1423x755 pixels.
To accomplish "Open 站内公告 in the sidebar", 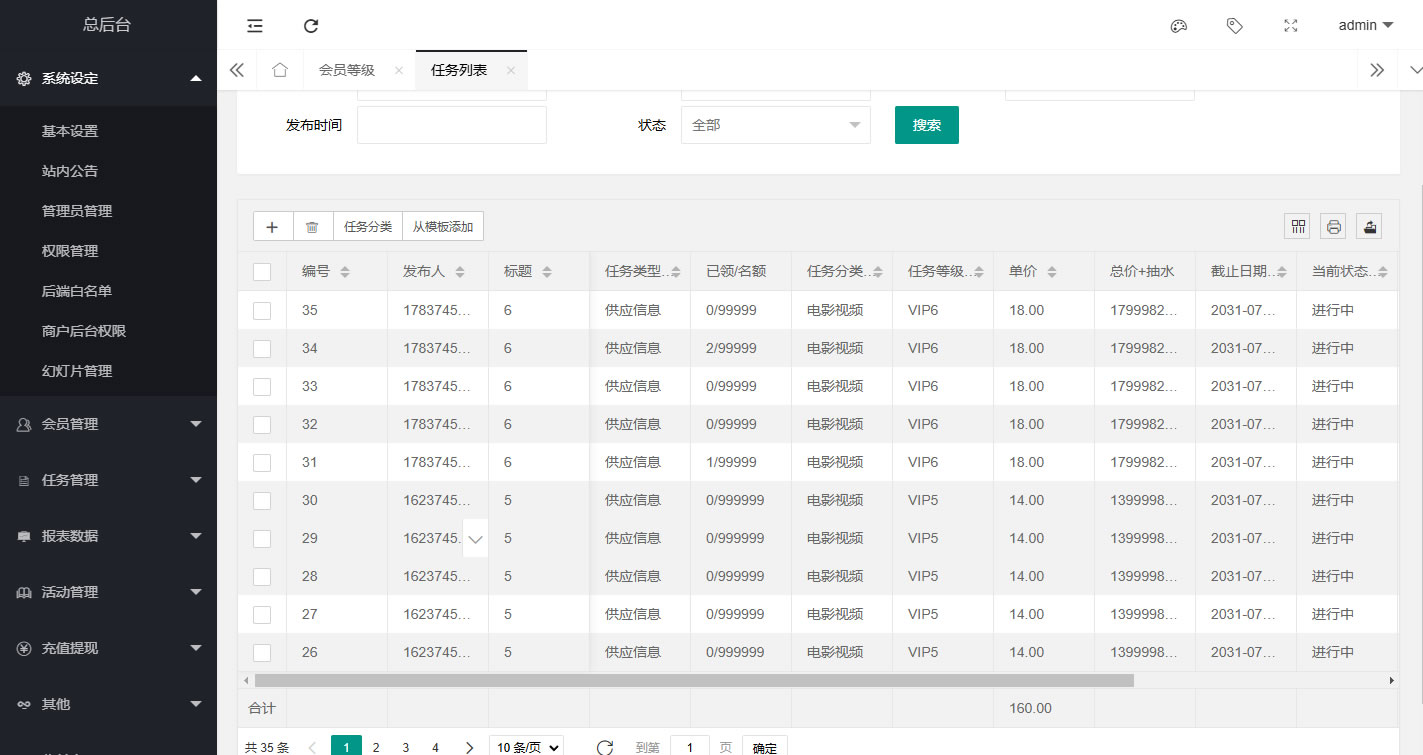I will click(x=70, y=171).
